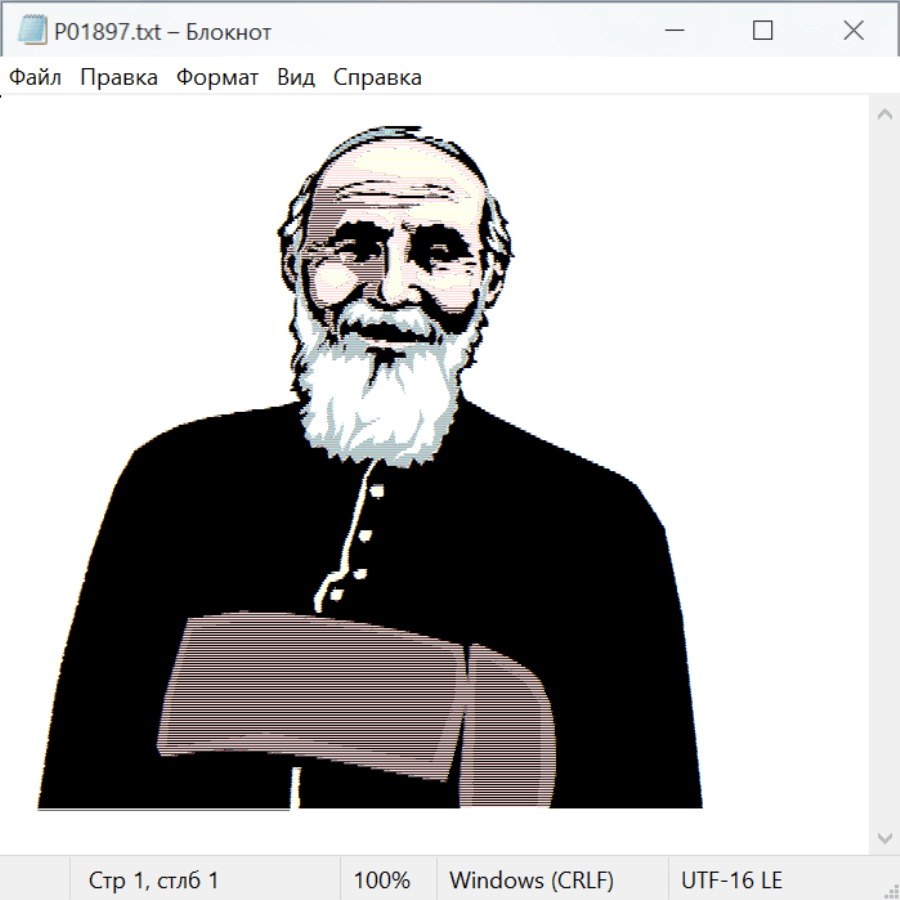Viewport: 900px width, 900px height.
Task: Open the Формат menu
Action: pyautogui.click(x=217, y=78)
